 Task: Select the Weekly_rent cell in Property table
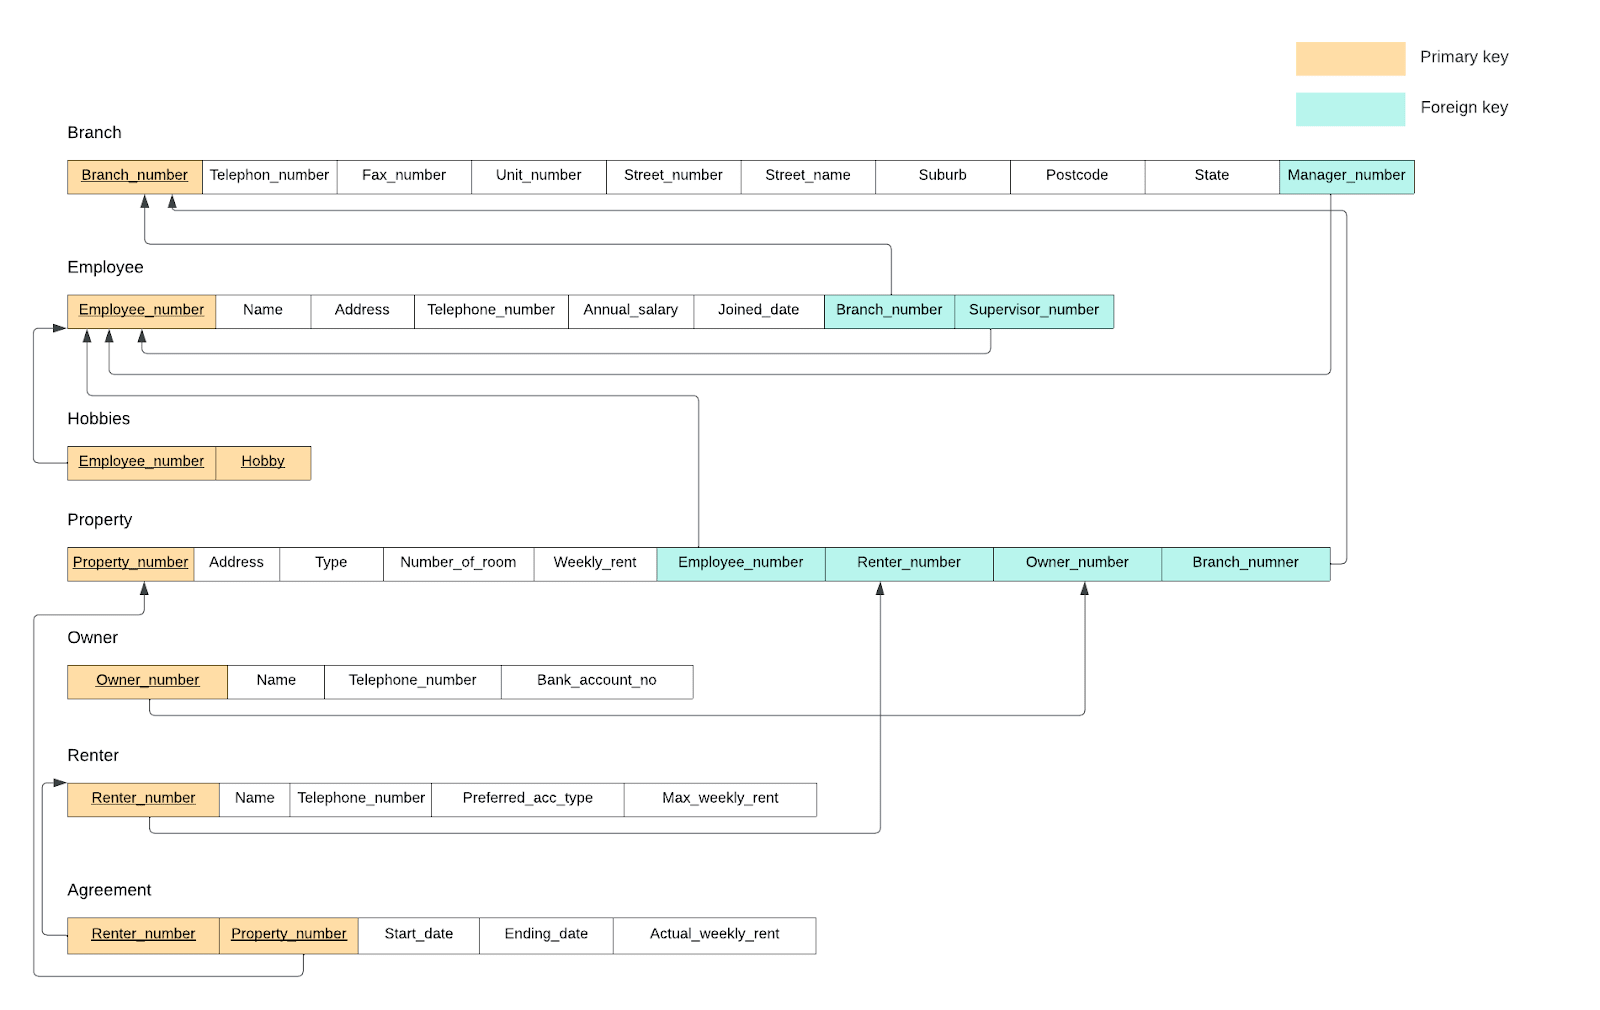[595, 562]
